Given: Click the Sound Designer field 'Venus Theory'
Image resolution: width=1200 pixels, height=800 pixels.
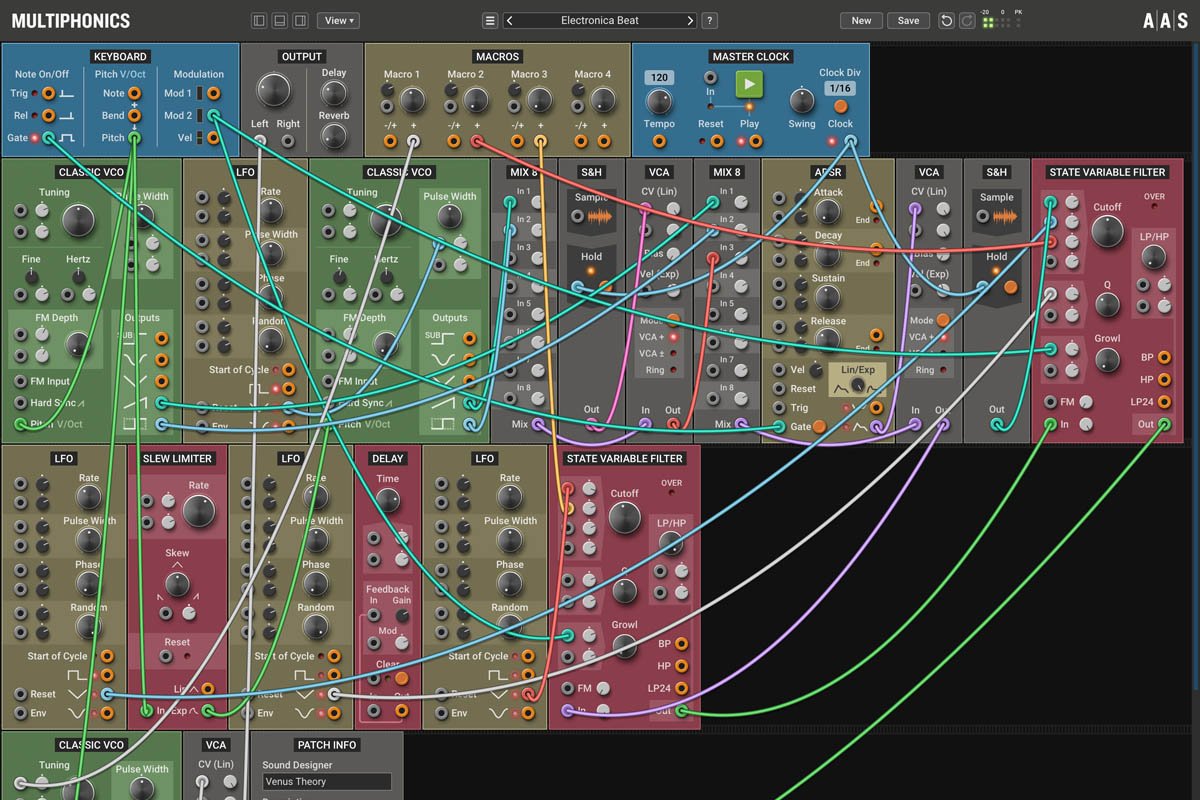Looking at the screenshot, I should tap(326, 782).
